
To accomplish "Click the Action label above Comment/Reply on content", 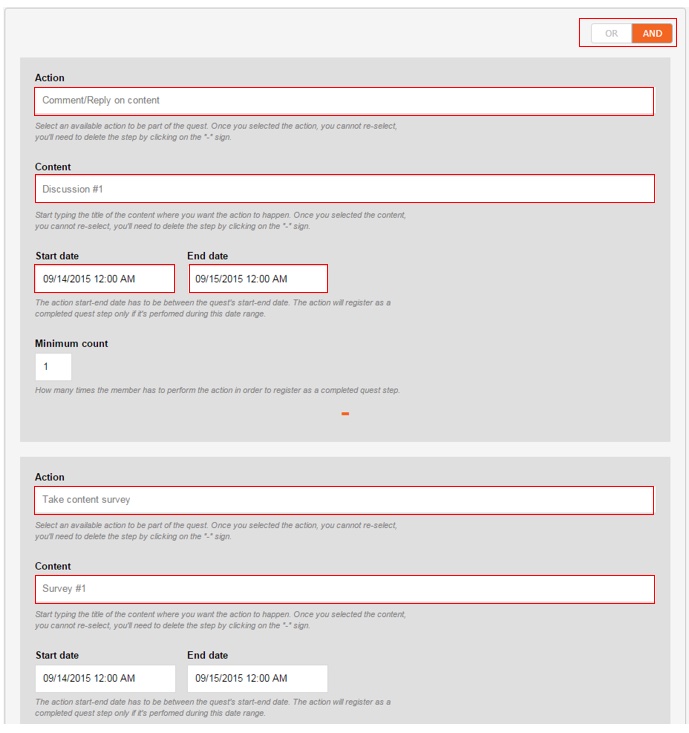I will click(x=50, y=78).
